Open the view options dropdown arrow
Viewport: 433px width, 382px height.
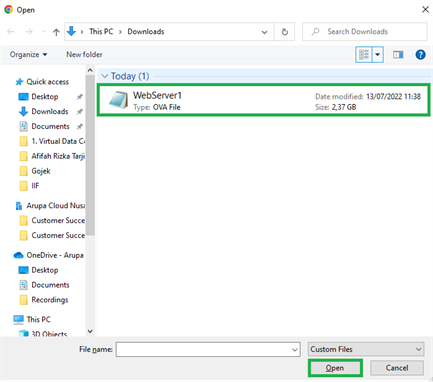click(377, 55)
